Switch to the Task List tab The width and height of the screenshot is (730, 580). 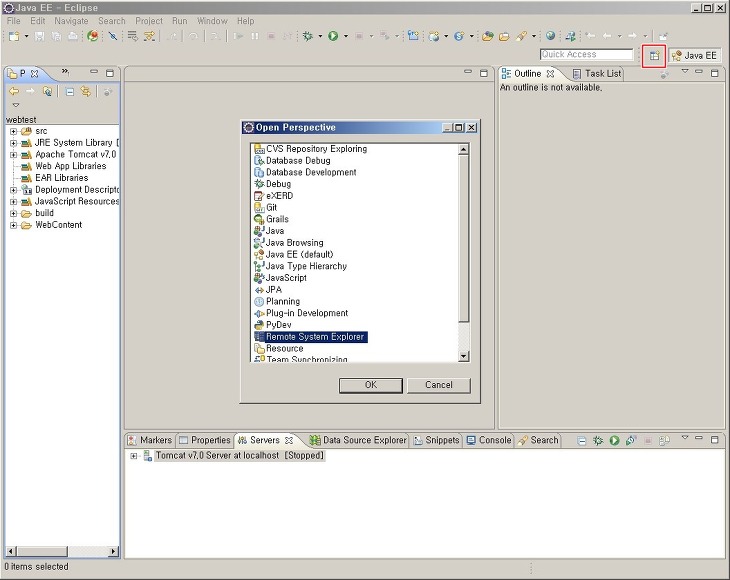(597, 74)
